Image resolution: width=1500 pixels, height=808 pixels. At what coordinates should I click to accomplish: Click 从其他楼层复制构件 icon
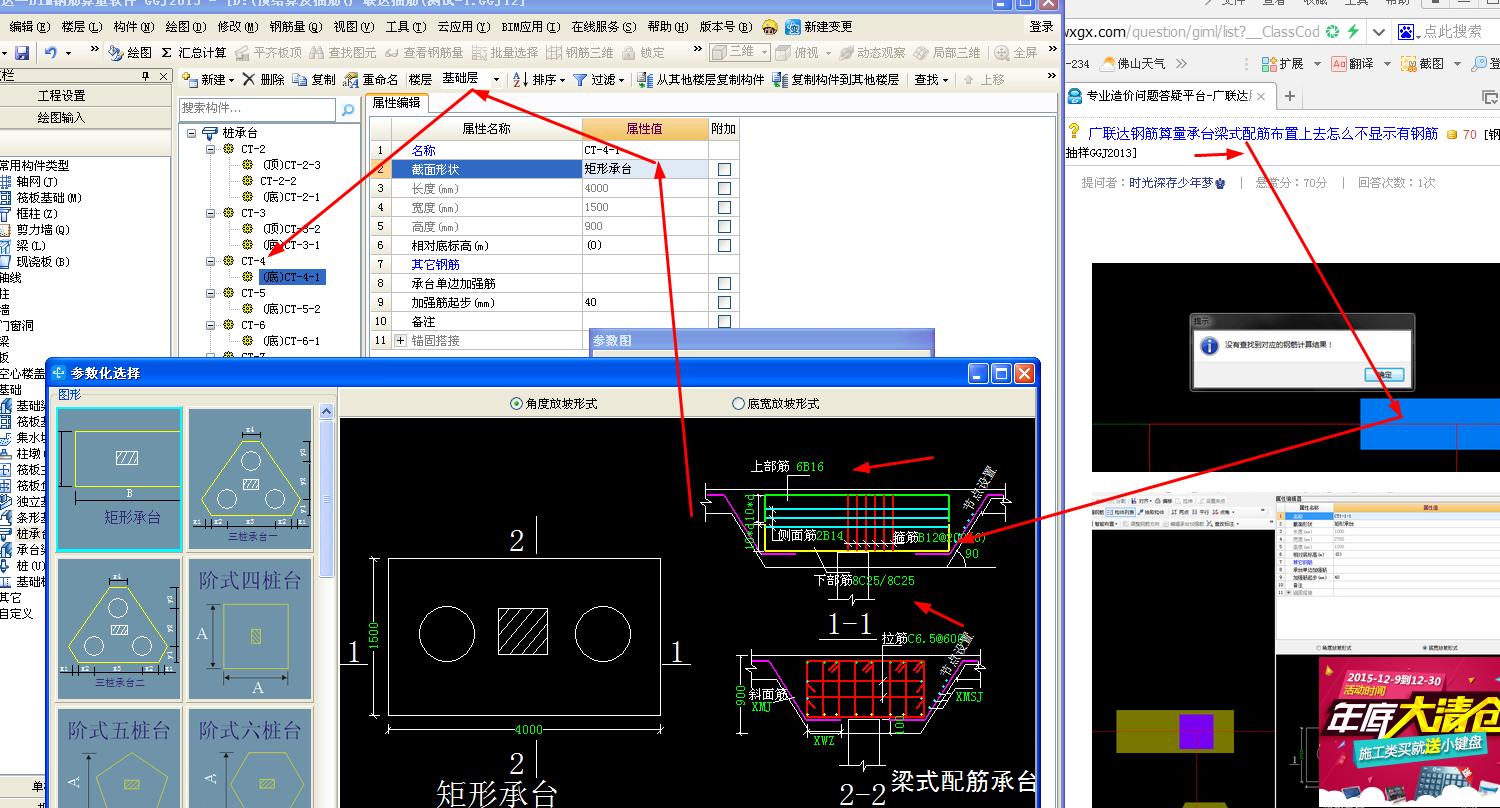645,79
